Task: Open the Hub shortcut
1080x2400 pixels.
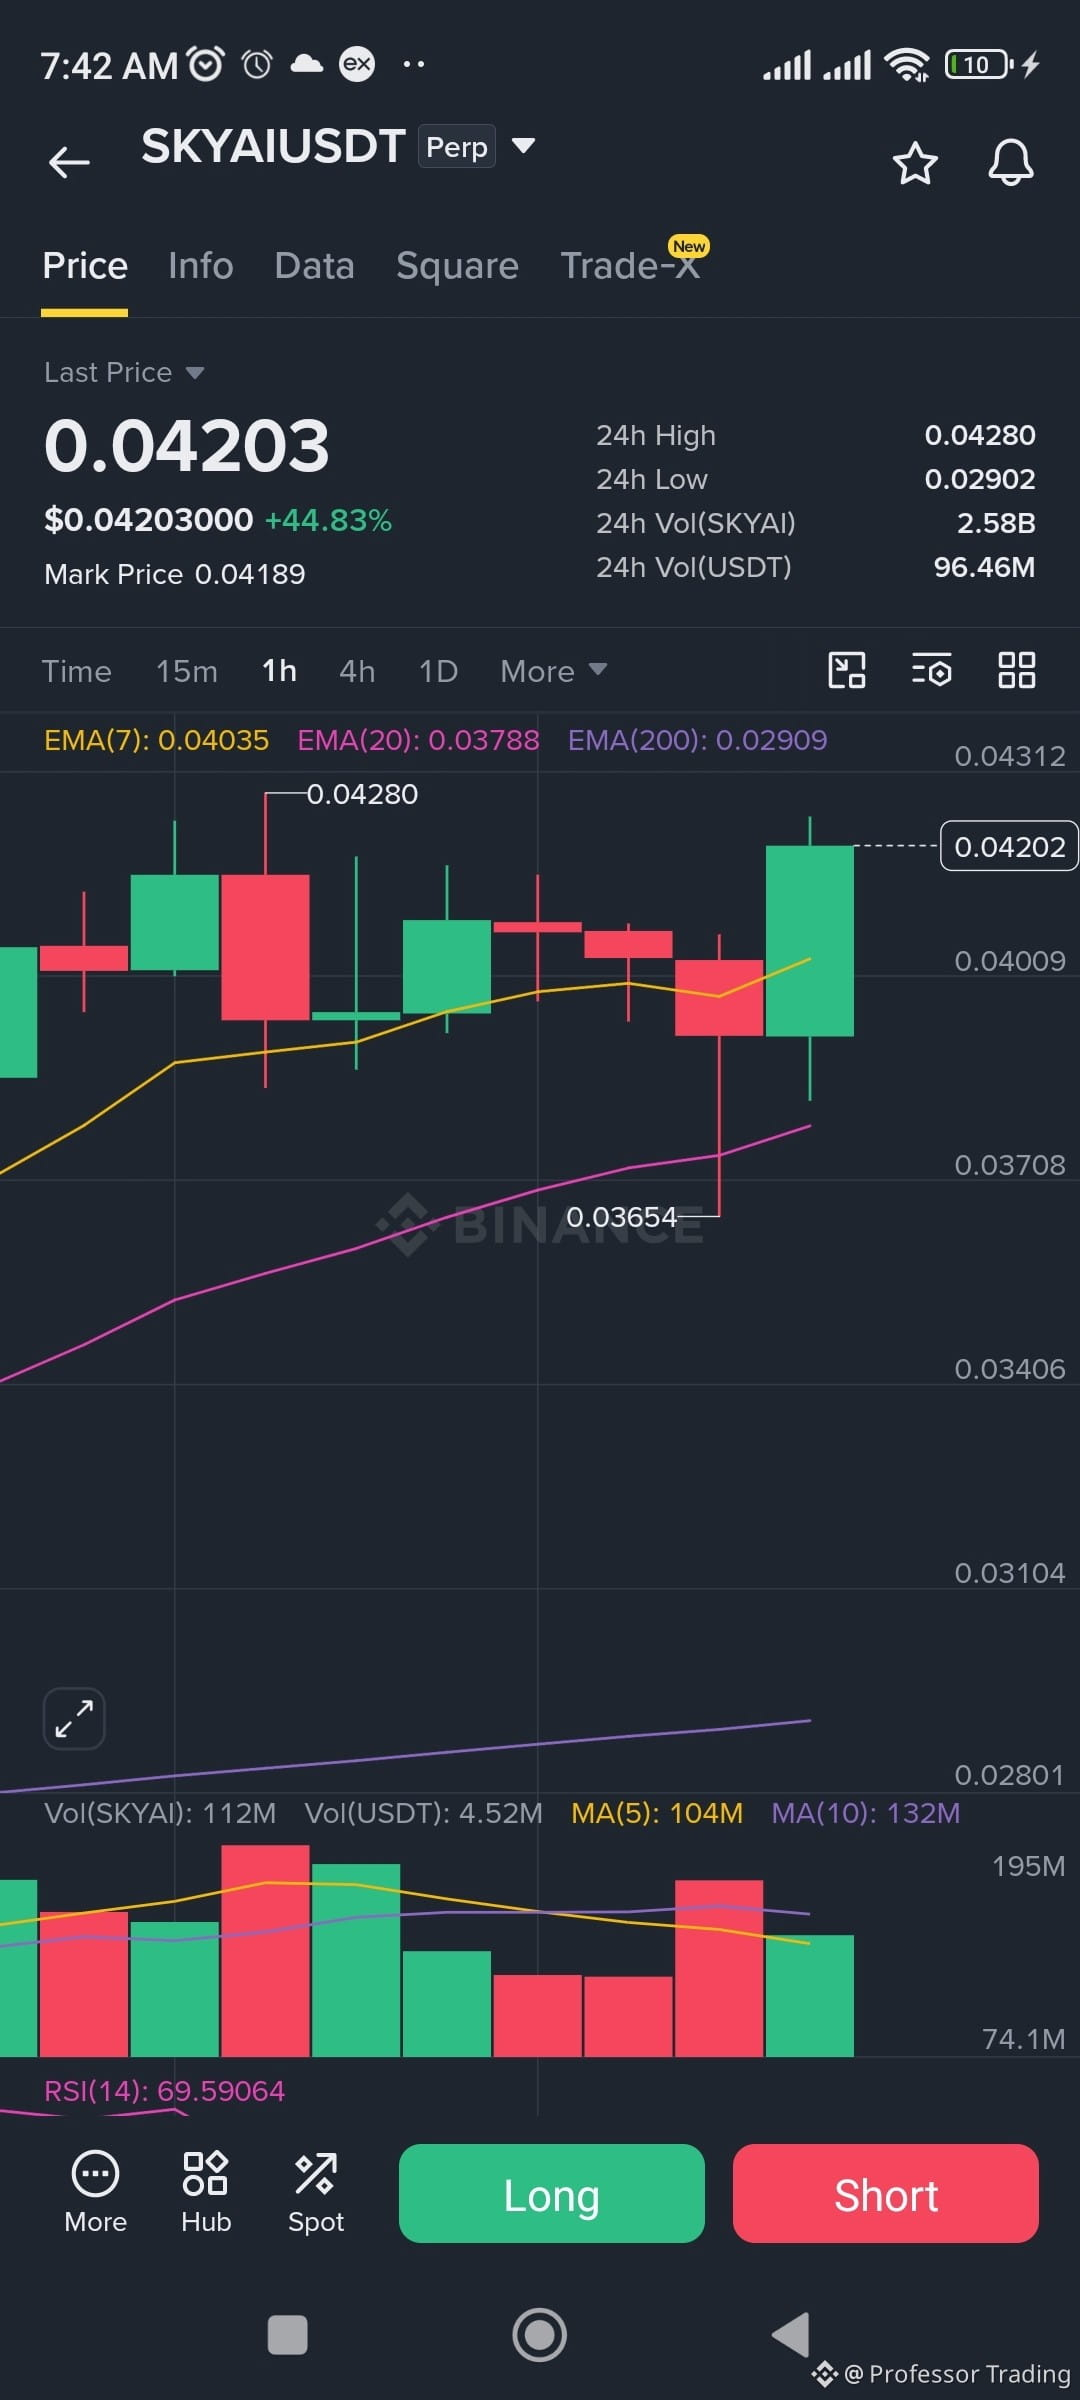Action: tap(206, 2192)
